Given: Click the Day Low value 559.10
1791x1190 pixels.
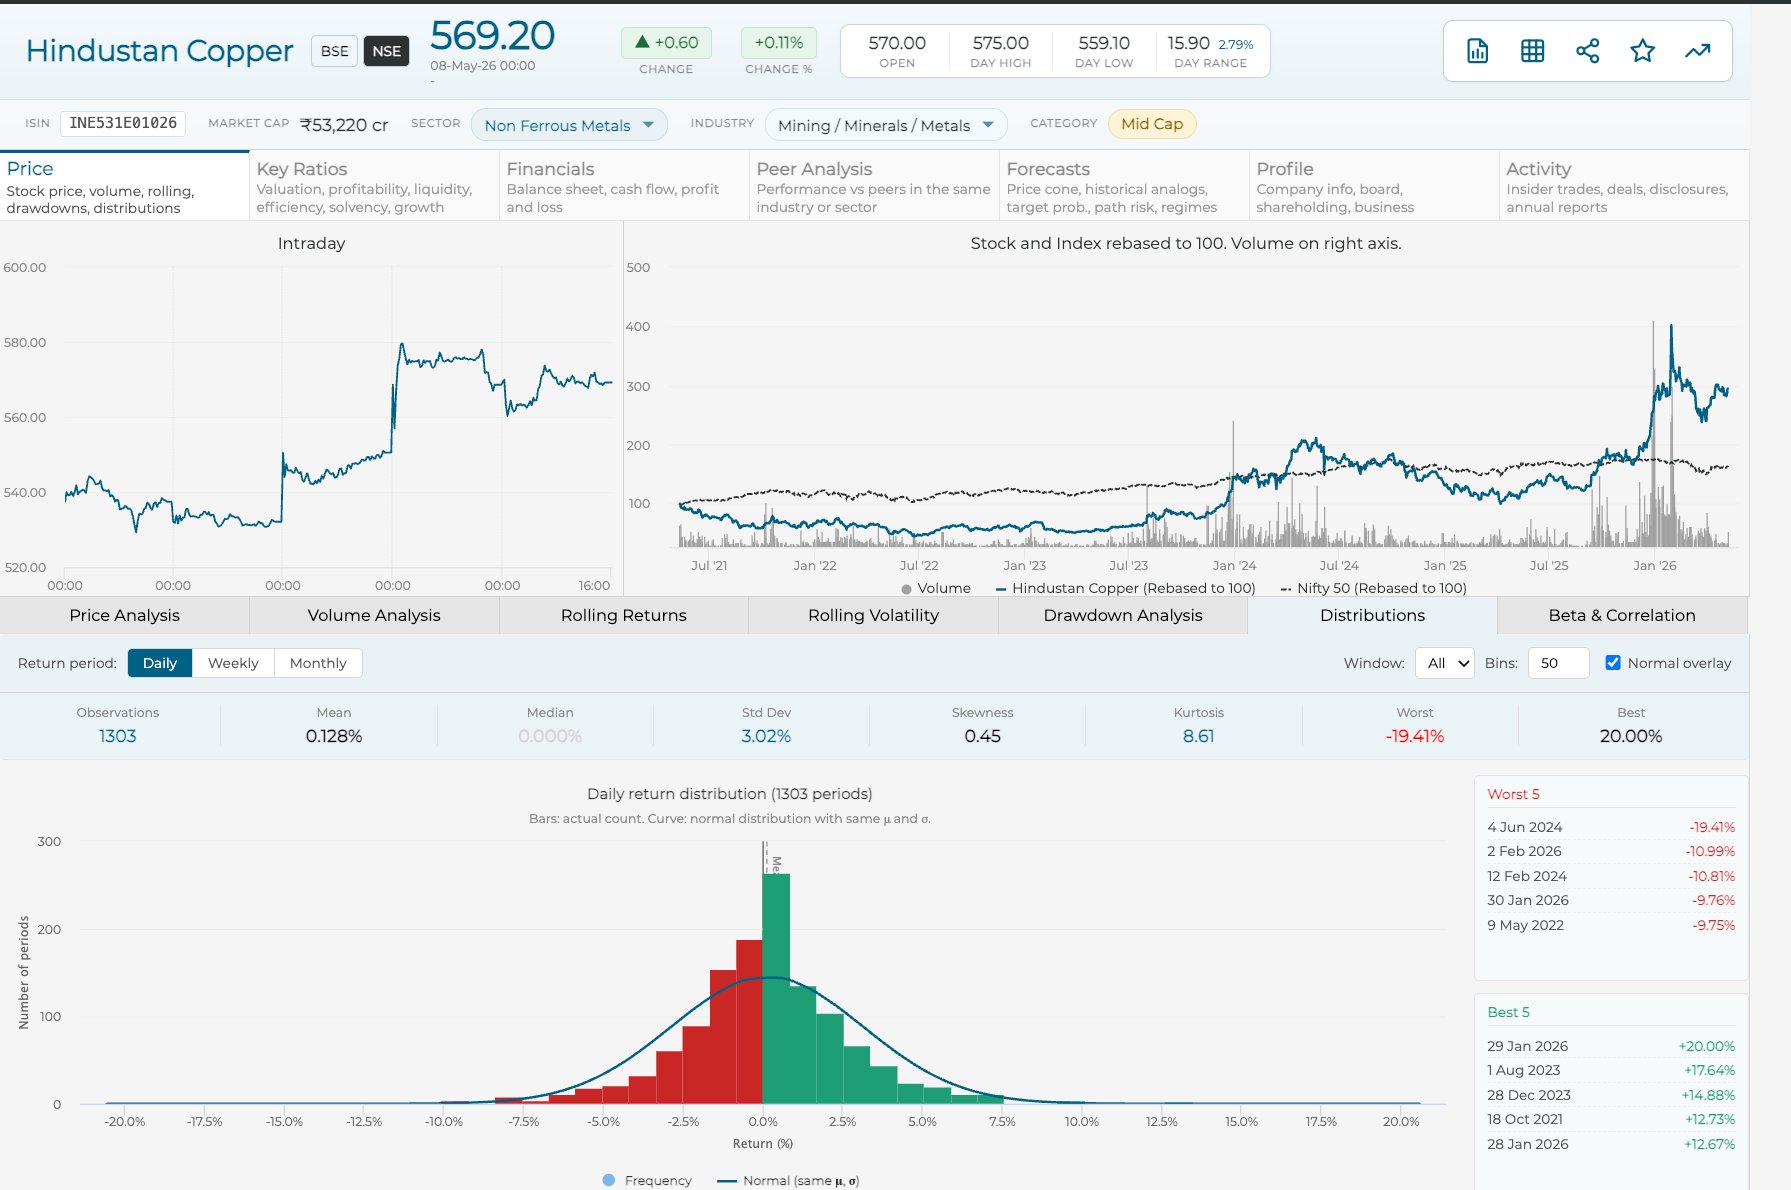Looking at the screenshot, I should tap(1104, 43).
